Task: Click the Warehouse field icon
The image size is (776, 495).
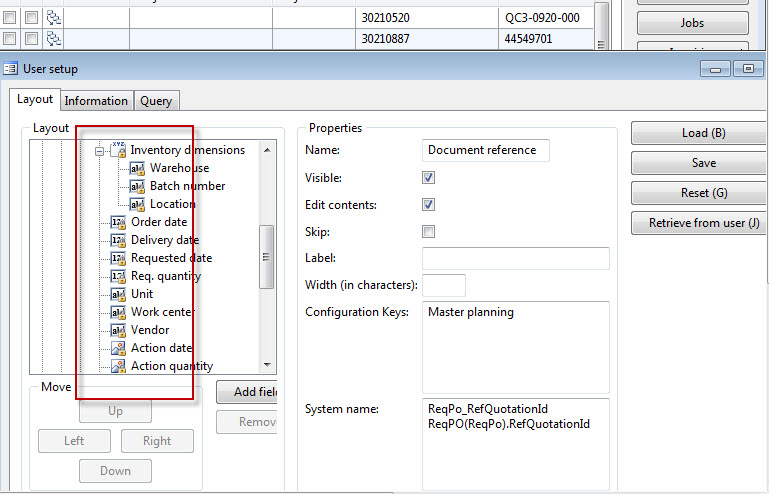Action: coord(137,168)
